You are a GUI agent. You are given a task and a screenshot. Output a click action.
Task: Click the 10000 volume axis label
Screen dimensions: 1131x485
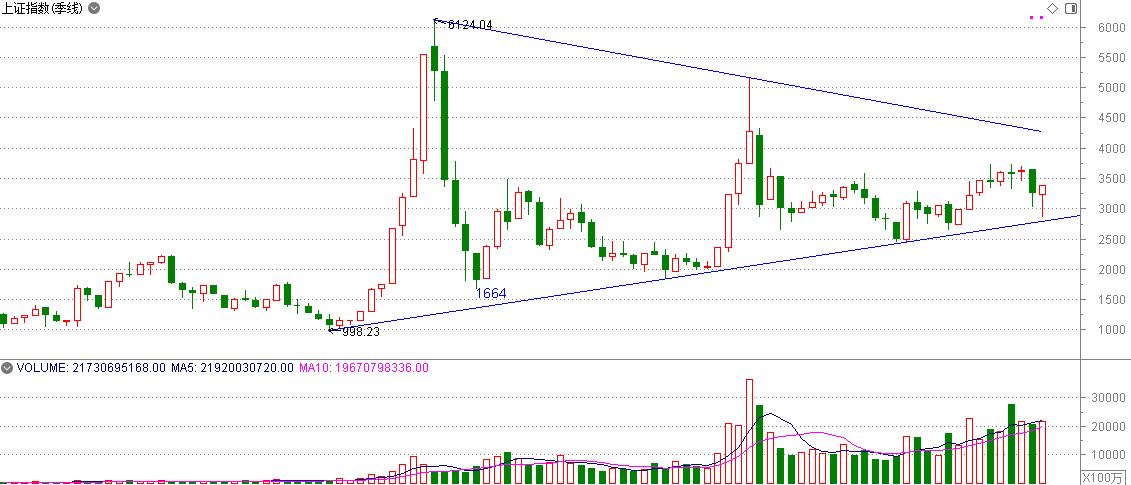pos(1109,455)
